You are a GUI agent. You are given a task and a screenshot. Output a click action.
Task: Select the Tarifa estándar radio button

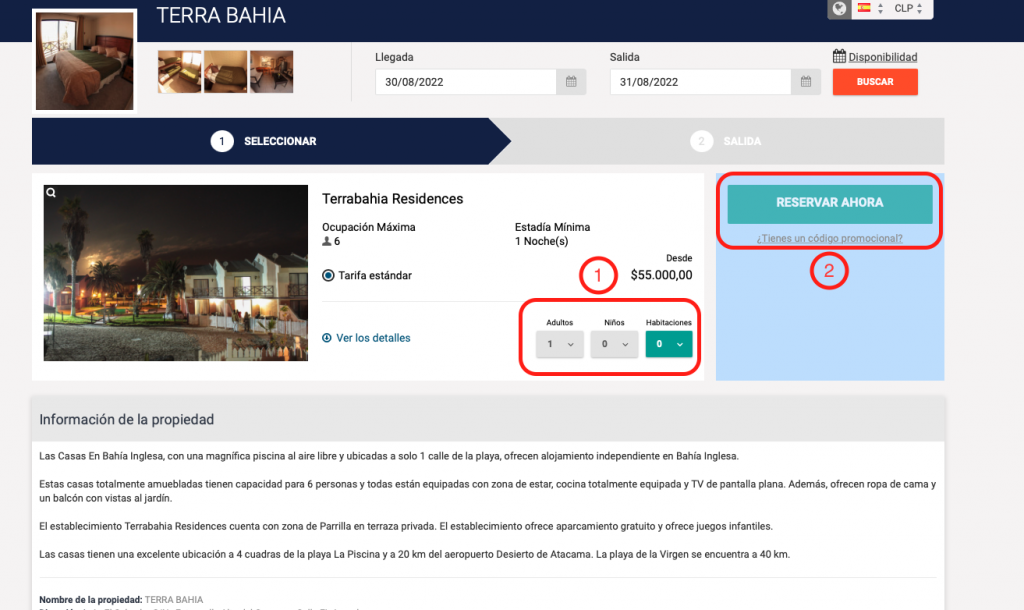click(x=329, y=275)
